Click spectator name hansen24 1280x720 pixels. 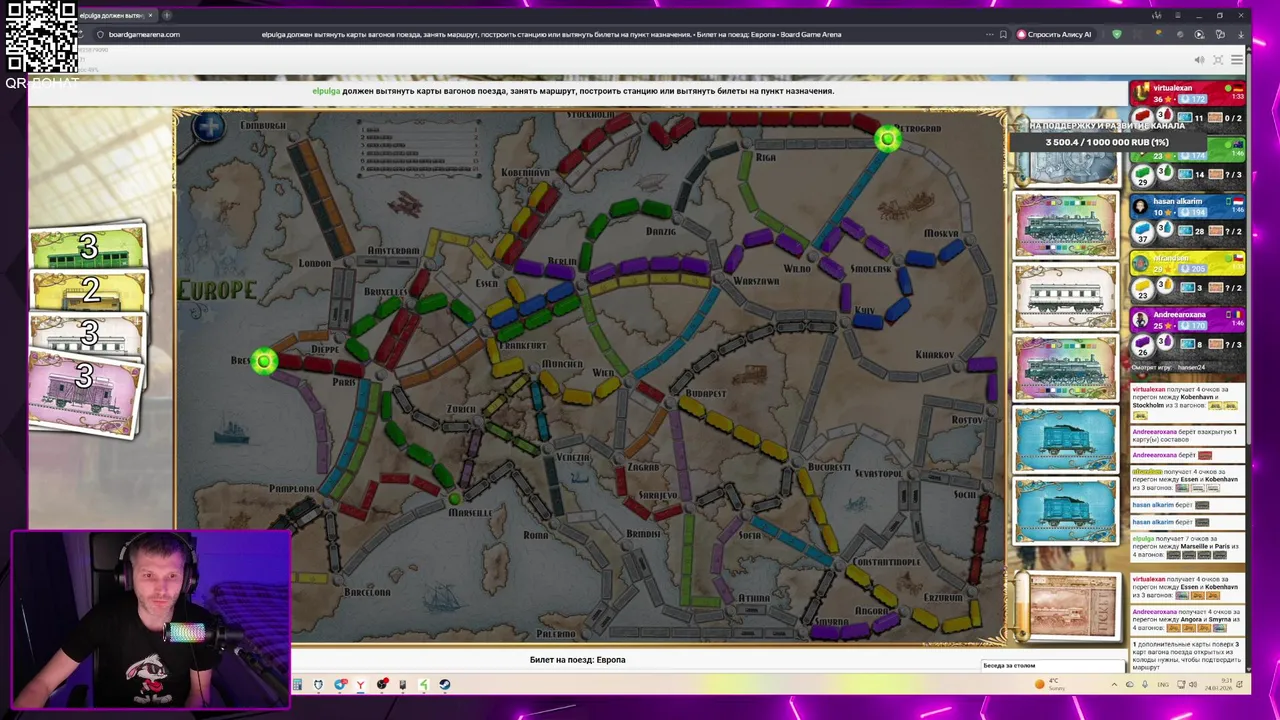pos(1191,367)
